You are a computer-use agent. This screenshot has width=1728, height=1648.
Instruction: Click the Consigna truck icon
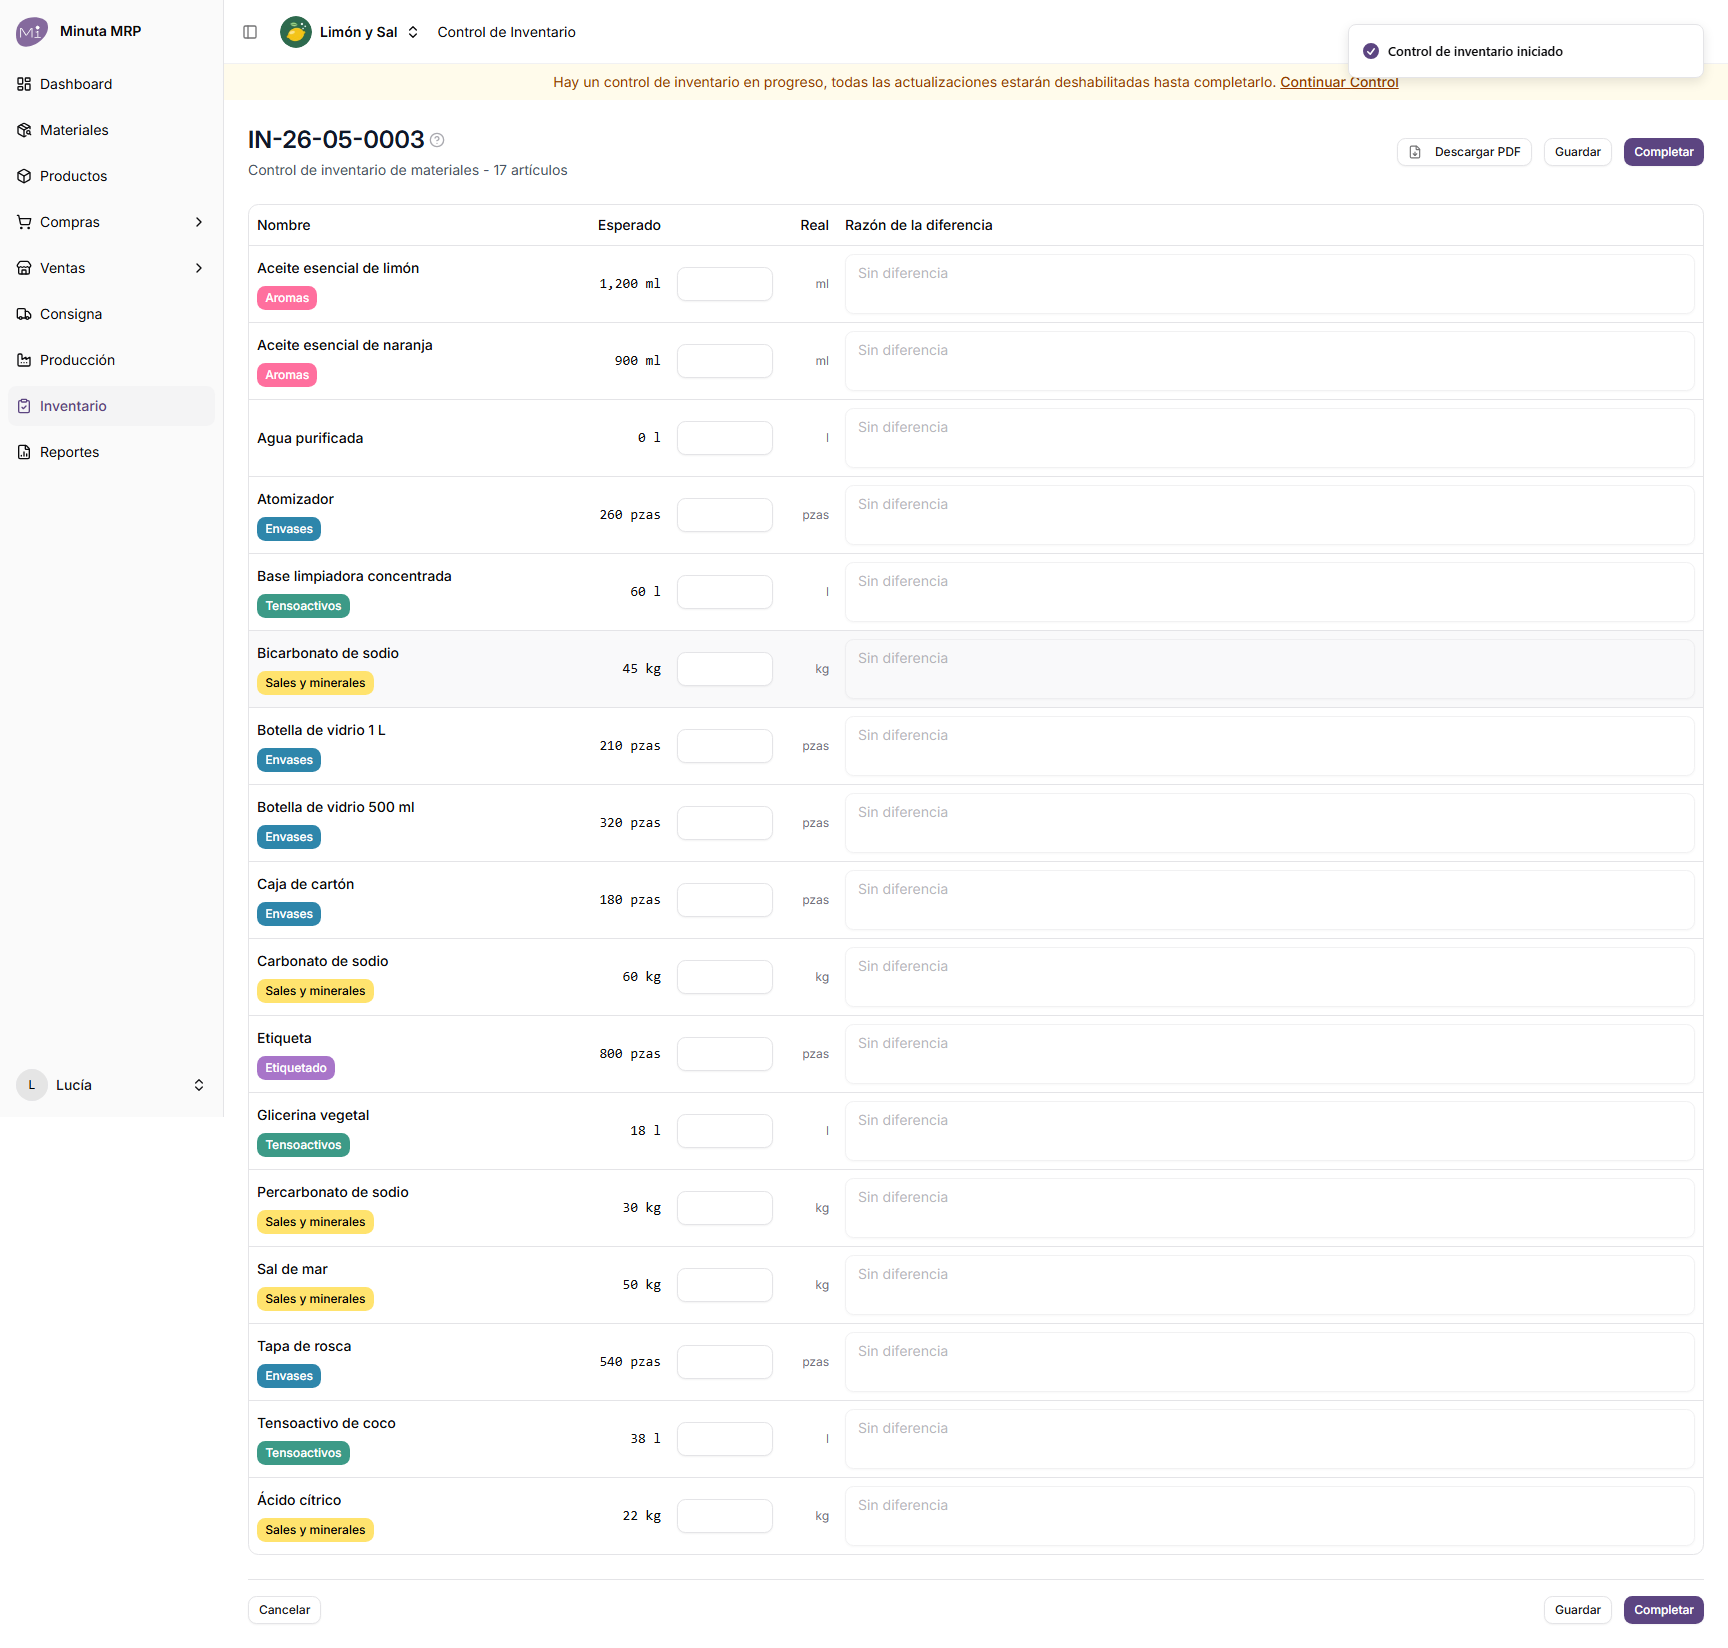click(x=24, y=314)
